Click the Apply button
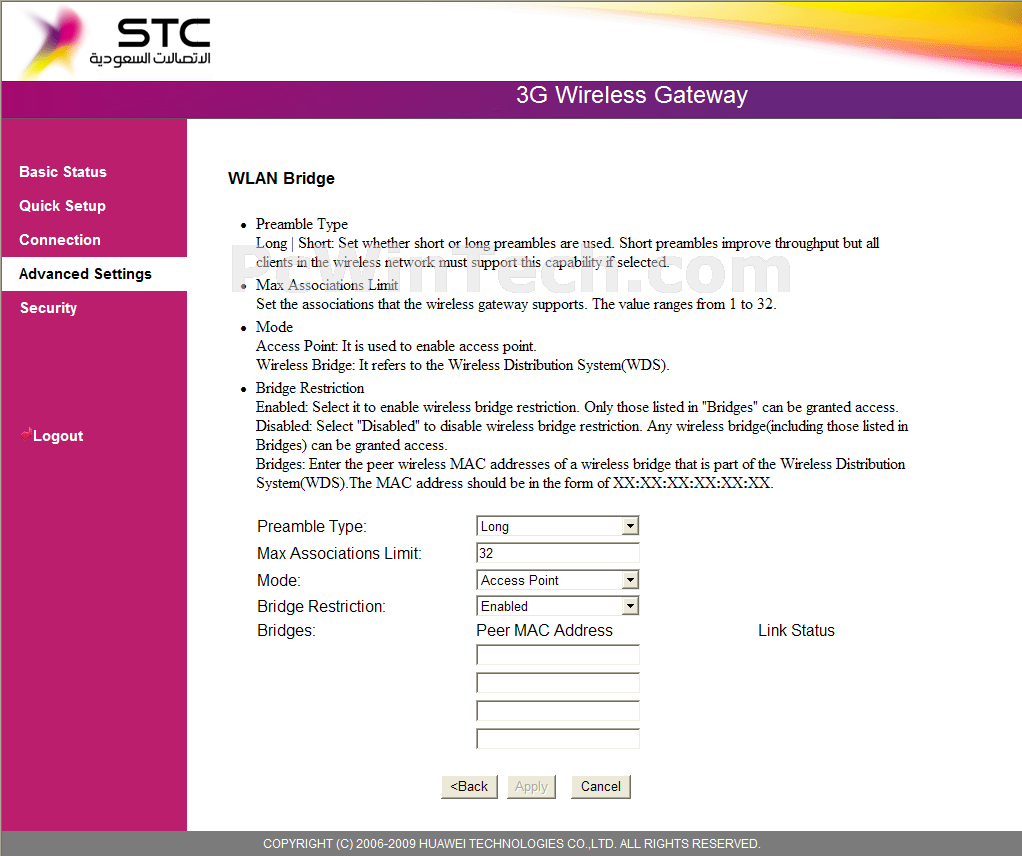Screen dimensions: 1022x856 (x=531, y=787)
